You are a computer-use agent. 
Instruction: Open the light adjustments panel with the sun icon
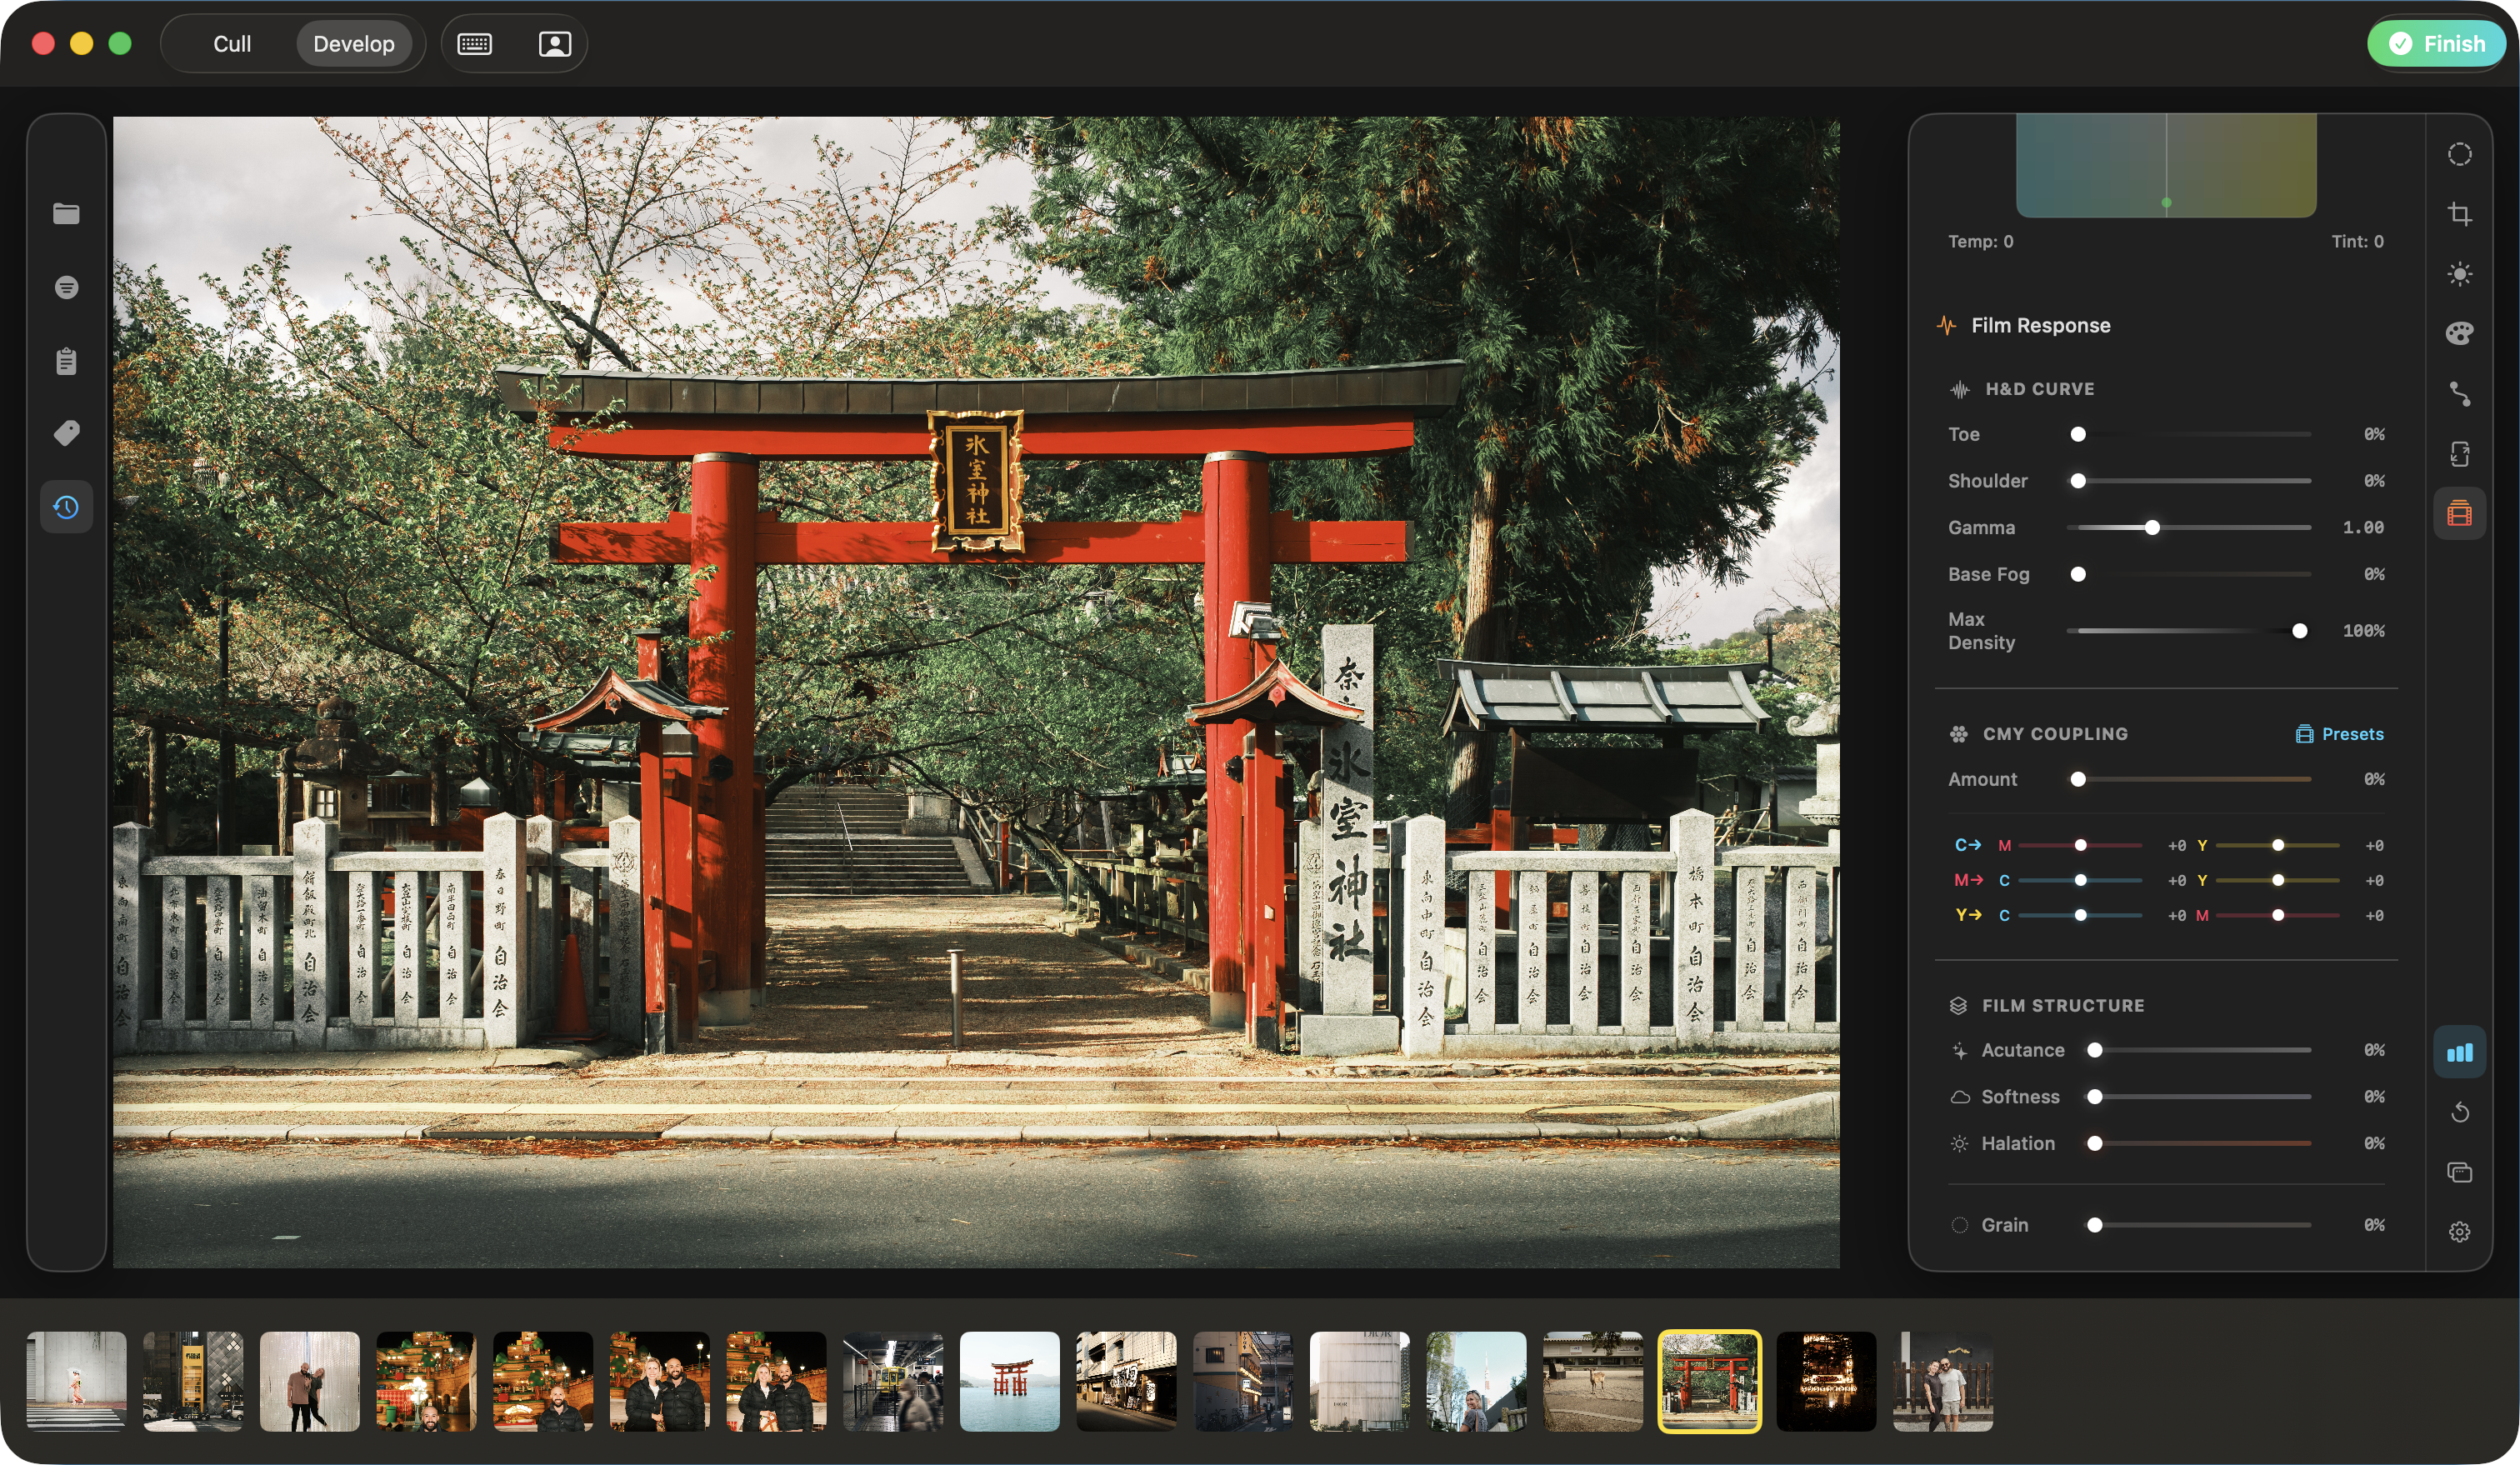2460,273
